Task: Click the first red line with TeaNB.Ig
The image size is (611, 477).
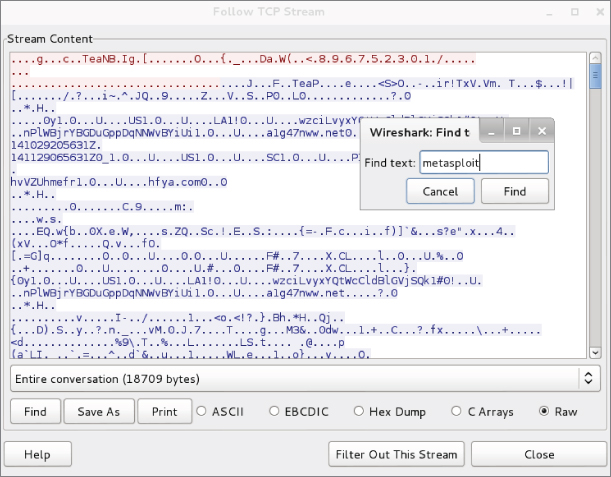Action: point(243,59)
